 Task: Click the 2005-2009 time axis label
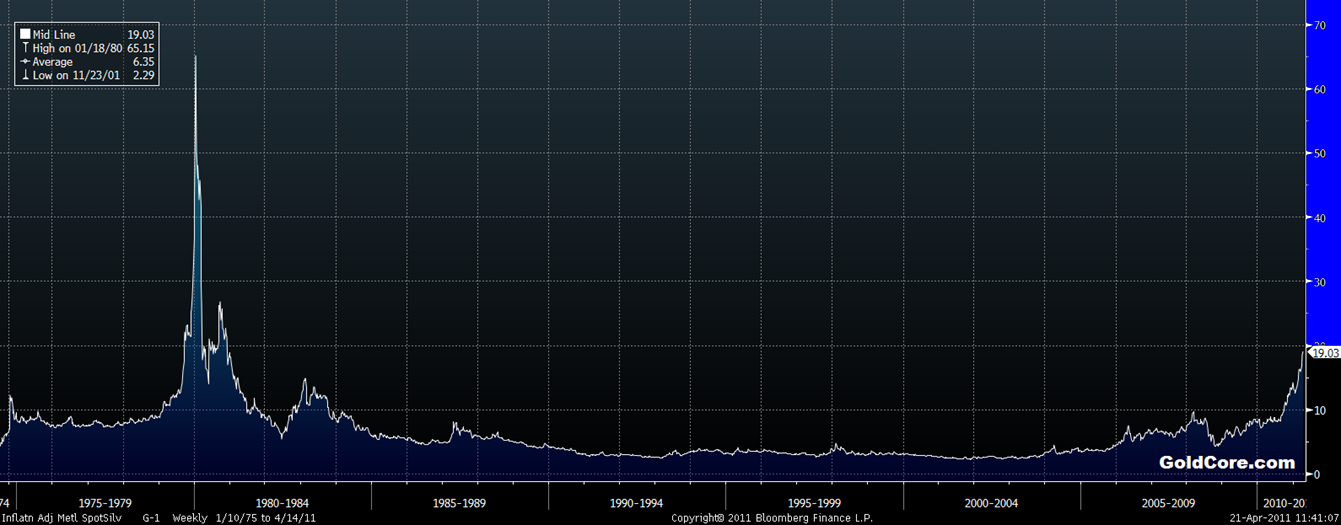pyautogui.click(x=1169, y=503)
